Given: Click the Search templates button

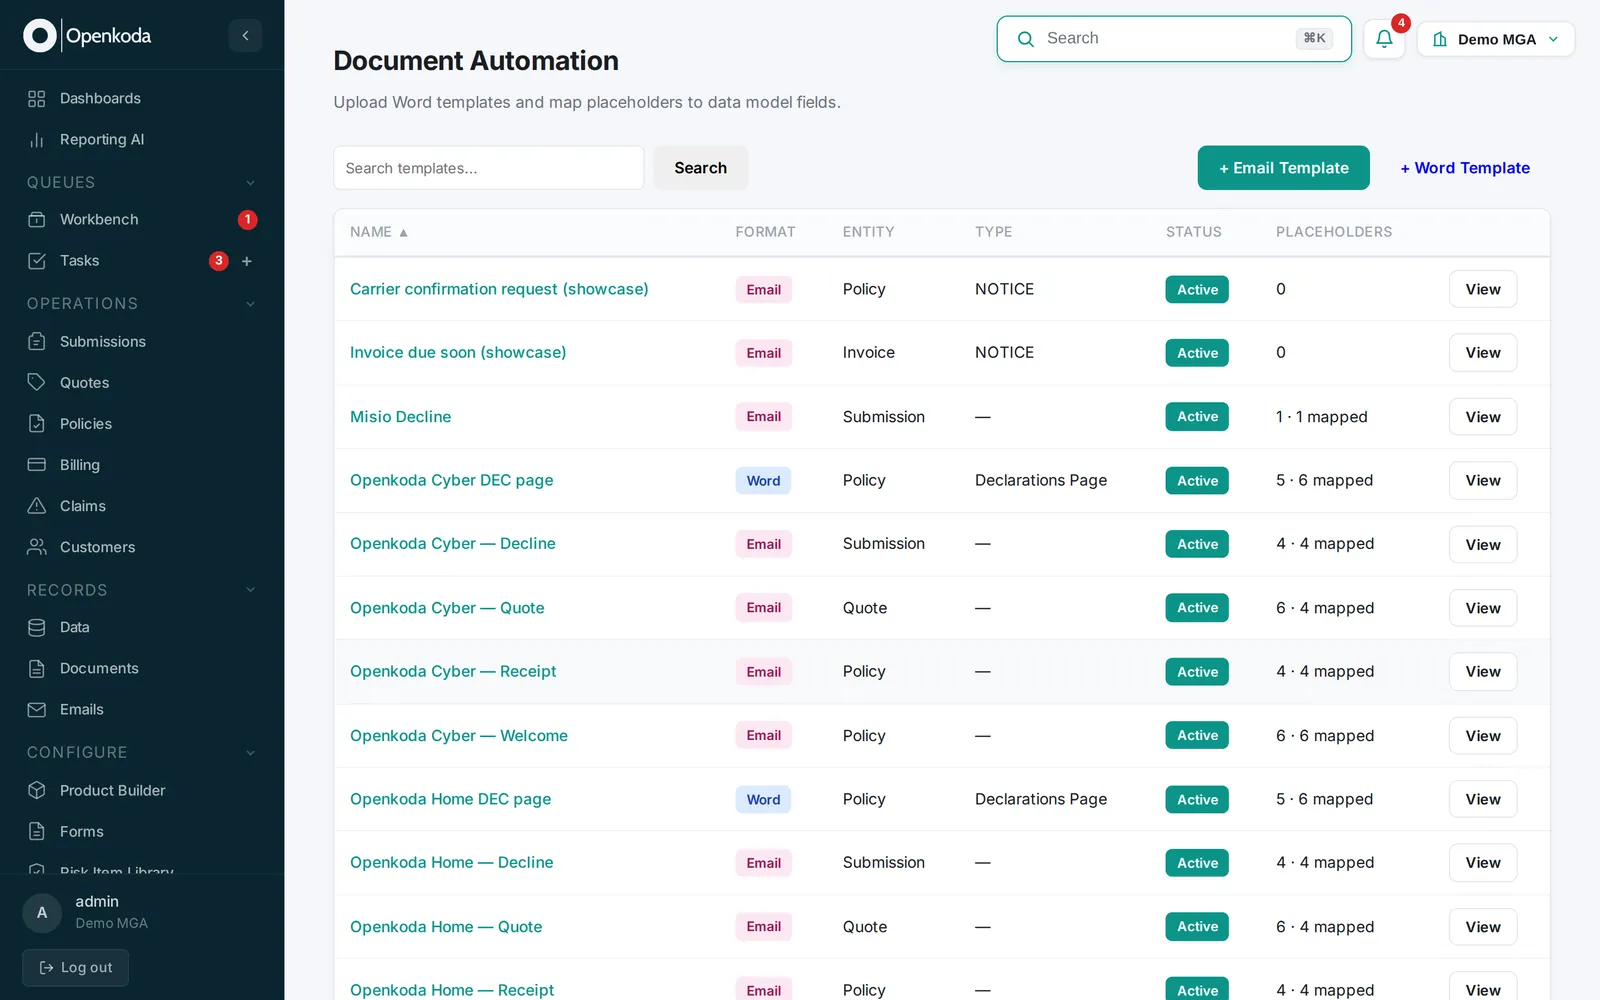Looking at the screenshot, I should 700,168.
